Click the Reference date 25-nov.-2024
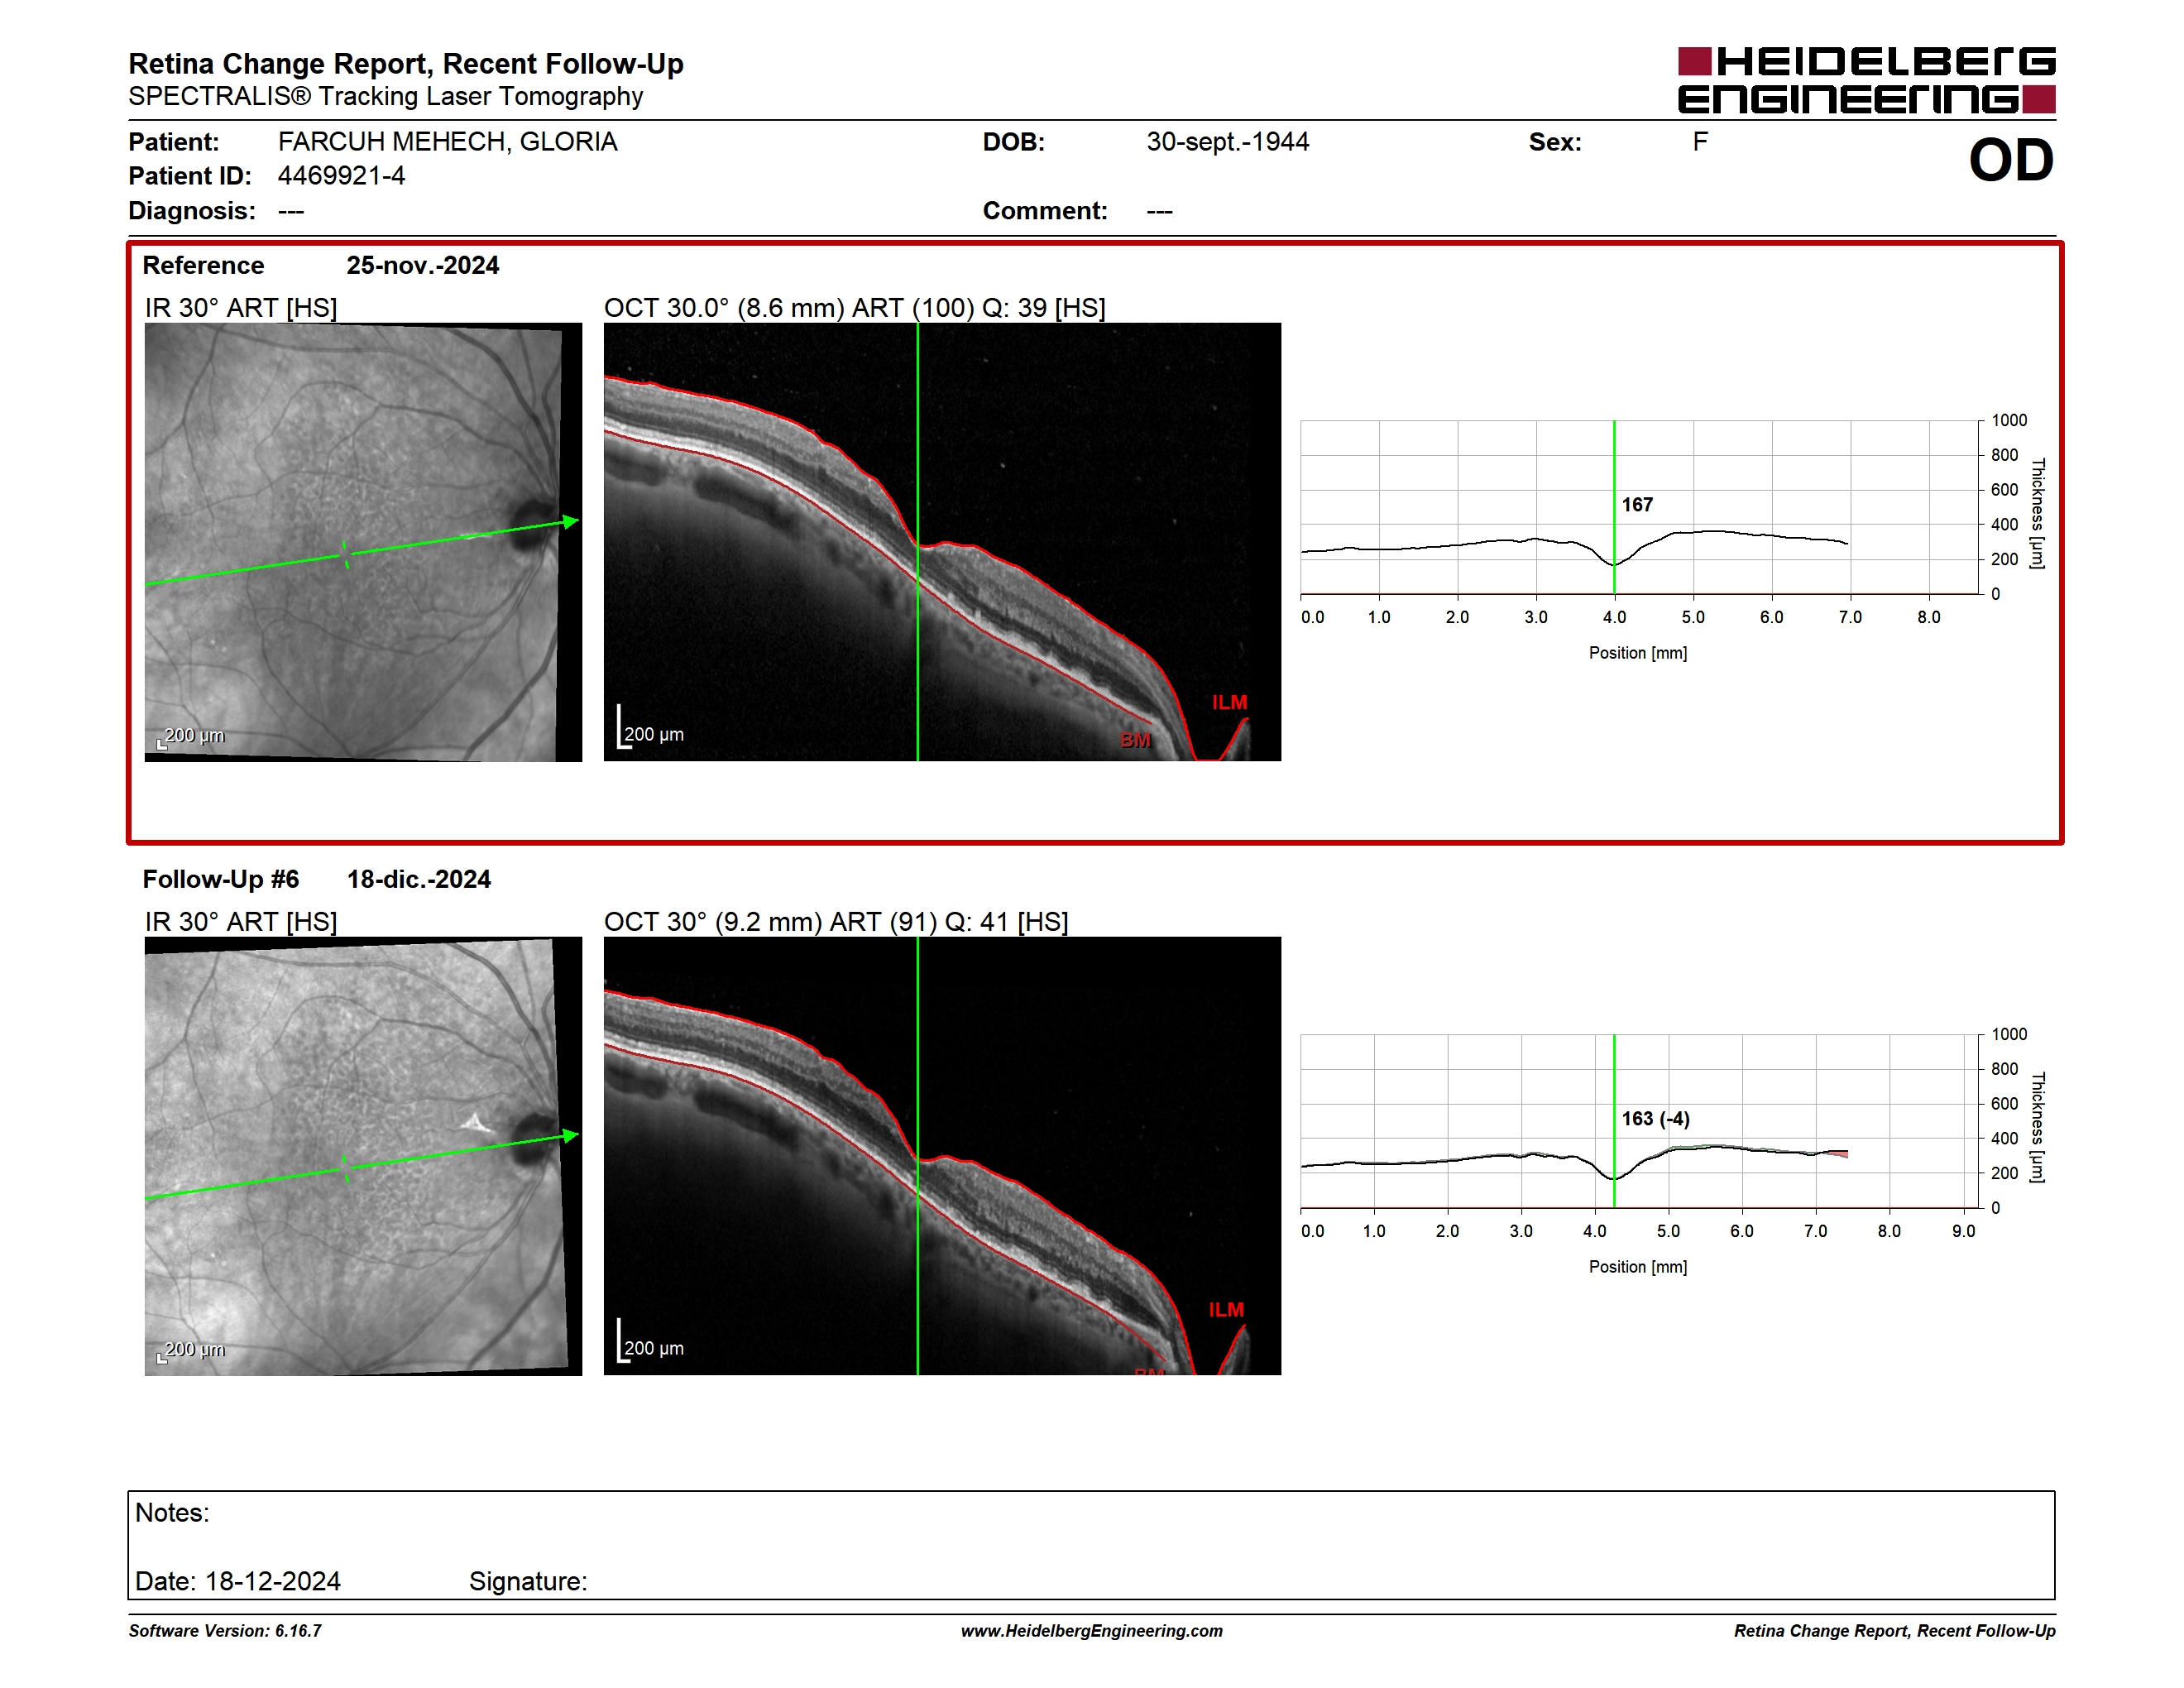The width and height of the screenshot is (2184, 1688). click(x=423, y=265)
